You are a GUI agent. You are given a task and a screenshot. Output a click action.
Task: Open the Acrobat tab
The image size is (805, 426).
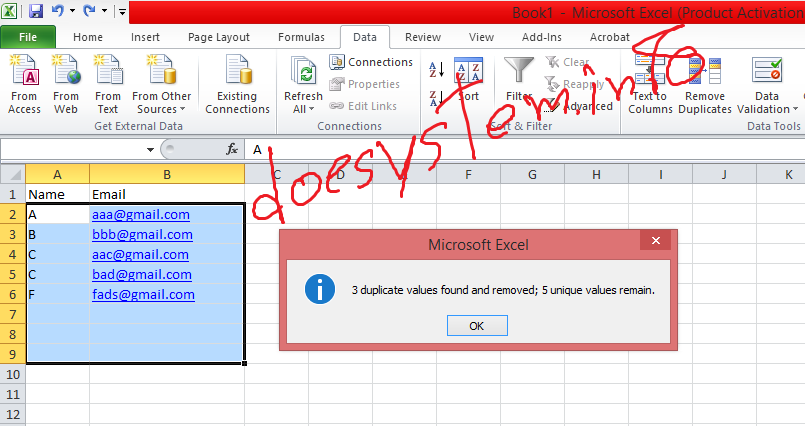(x=609, y=37)
